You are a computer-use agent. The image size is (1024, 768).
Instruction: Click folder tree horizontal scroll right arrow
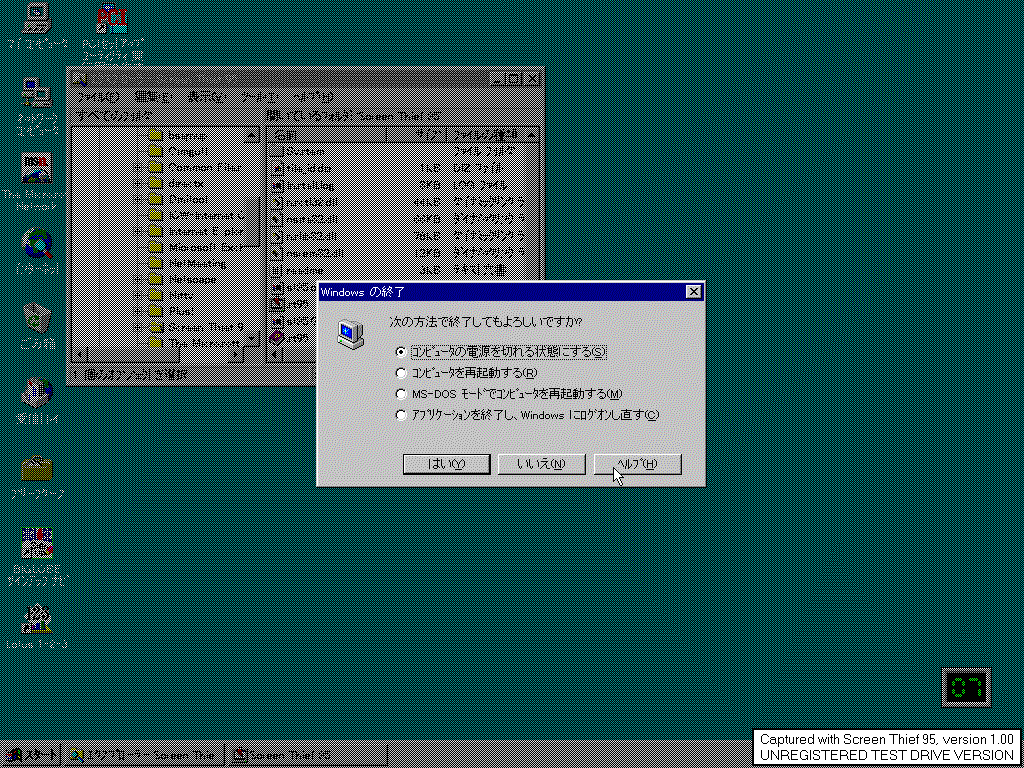click(236, 355)
